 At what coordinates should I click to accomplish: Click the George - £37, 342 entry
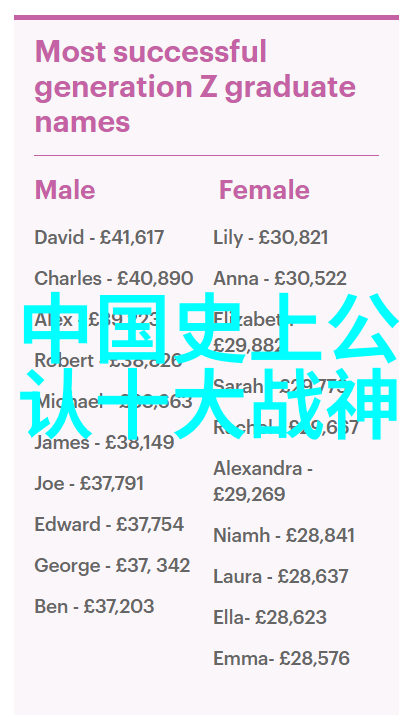tap(112, 566)
